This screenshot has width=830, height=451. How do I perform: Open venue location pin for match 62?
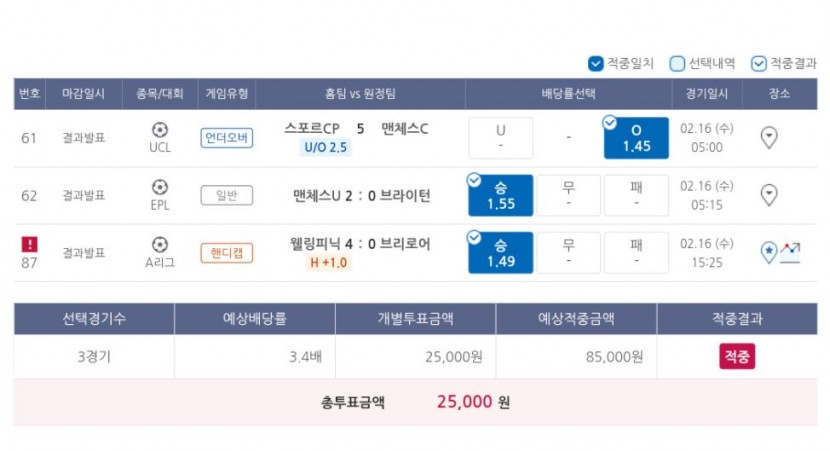tap(769, 195)
